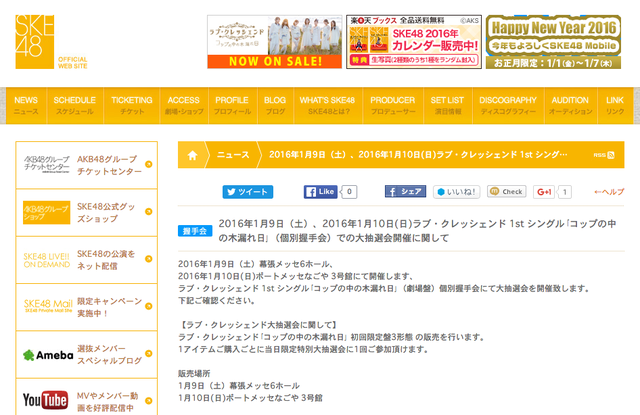Image resolution: width=640 pixels, height=415 pixels.
Task: Open the PRODUCER プロデューサー menu
Action: (x=393, y=105)
